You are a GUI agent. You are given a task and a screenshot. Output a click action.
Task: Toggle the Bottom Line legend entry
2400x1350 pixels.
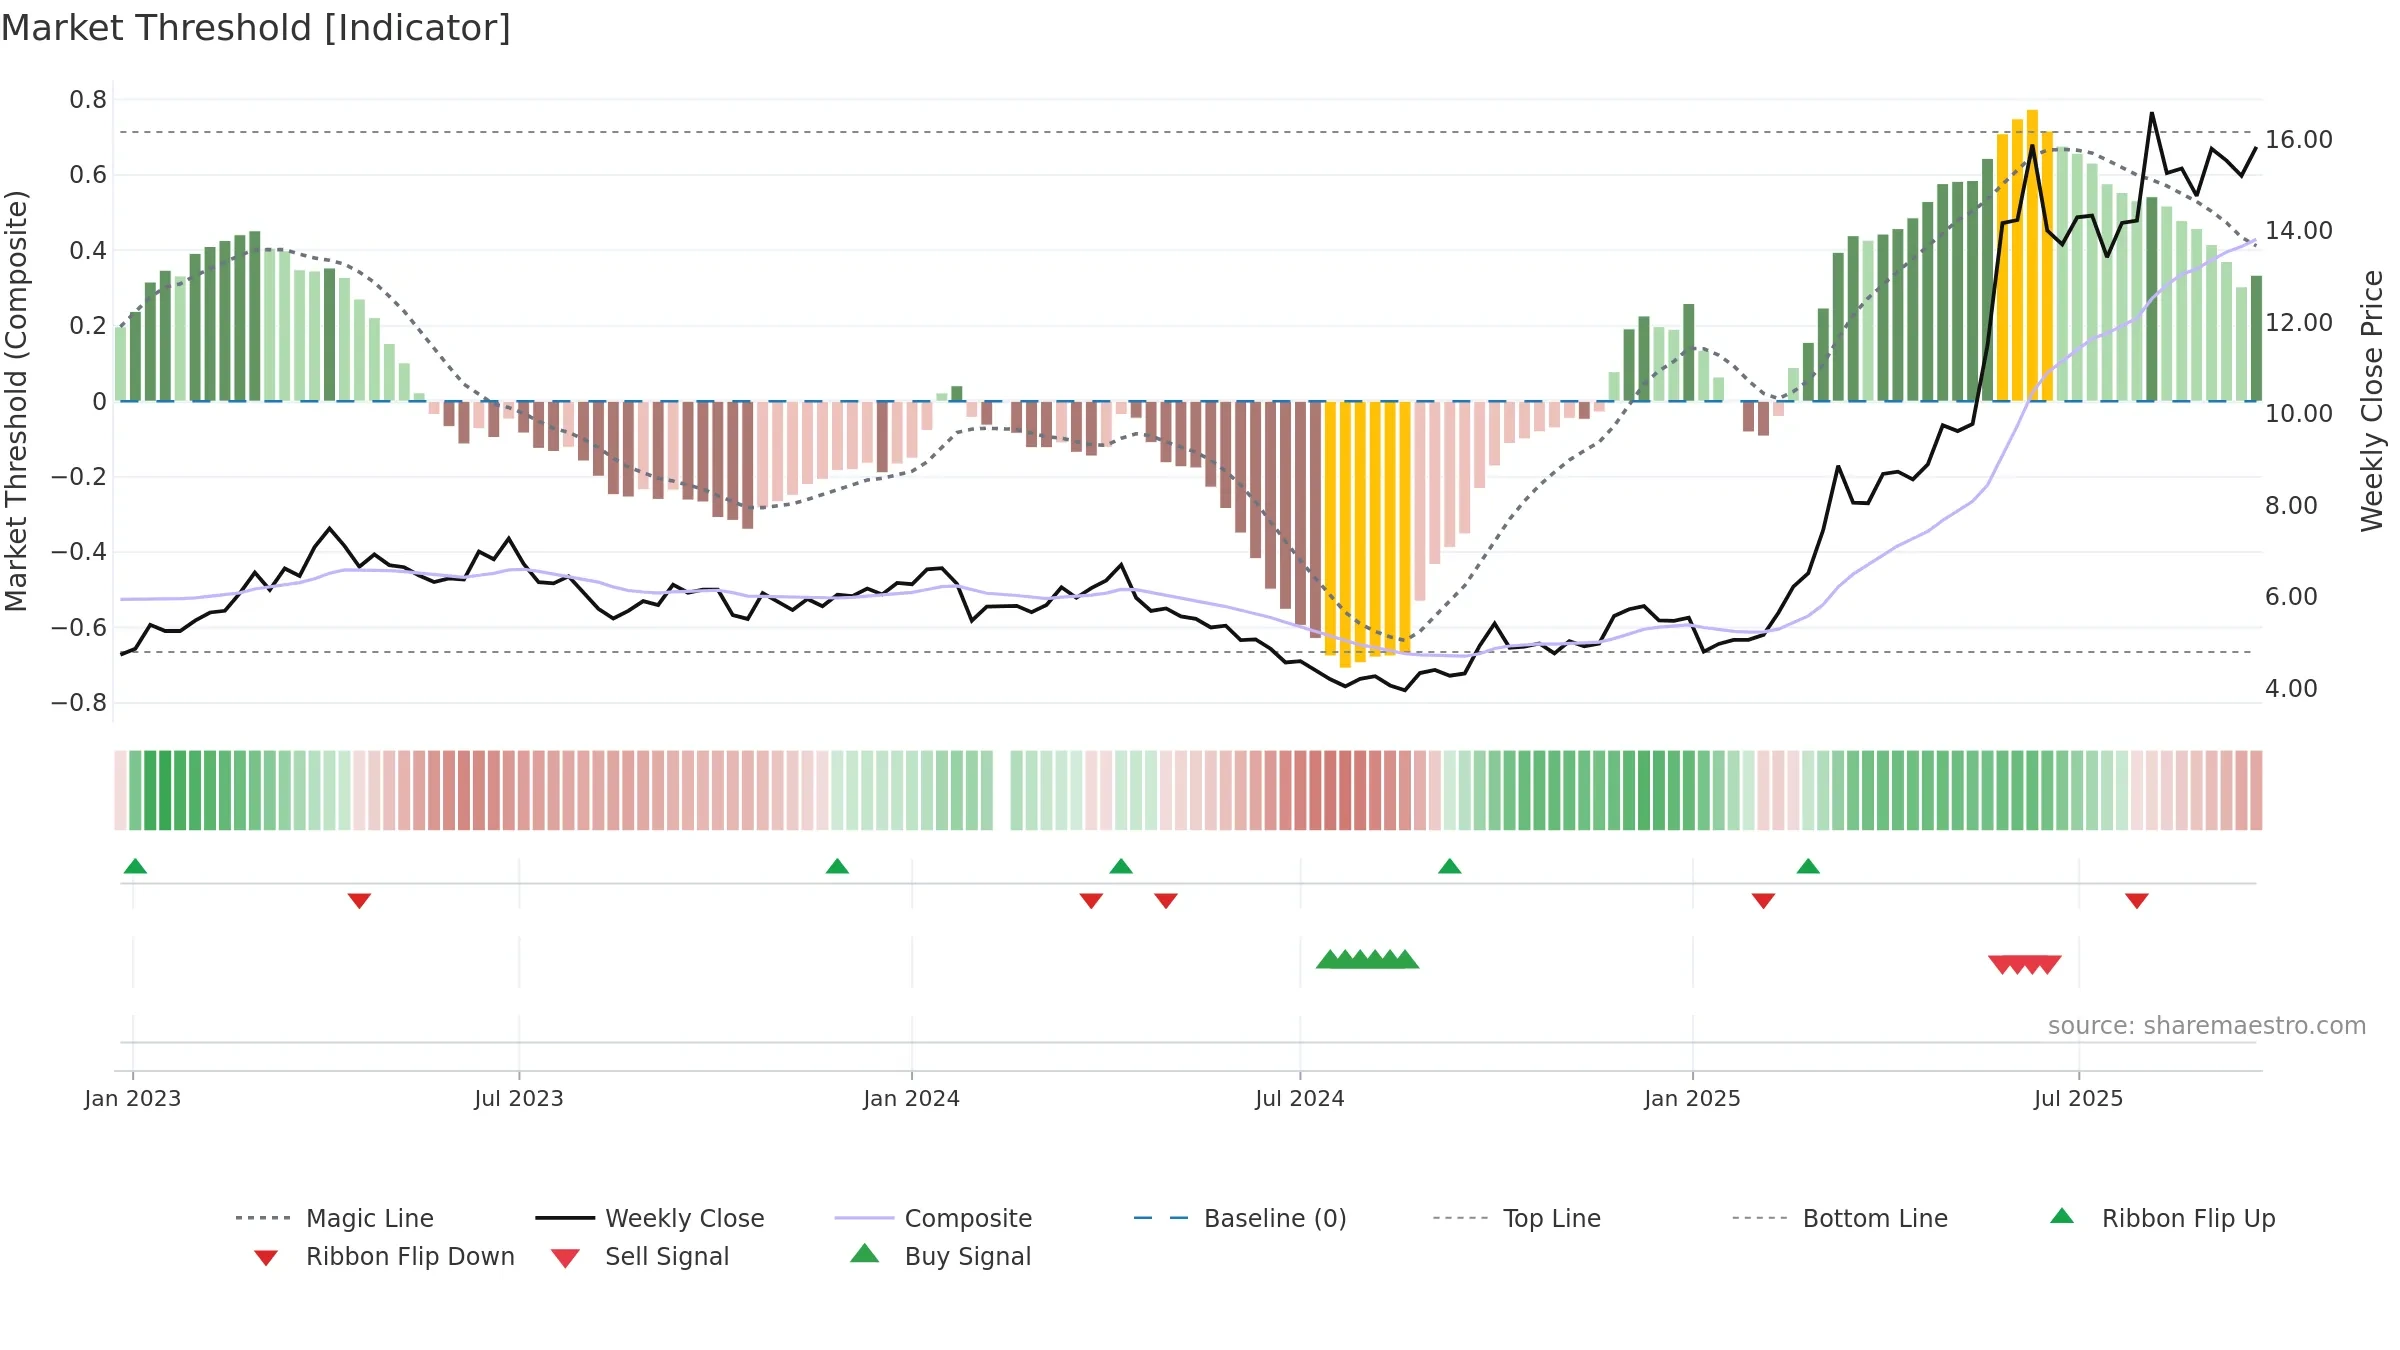tap(1840, 1218)
